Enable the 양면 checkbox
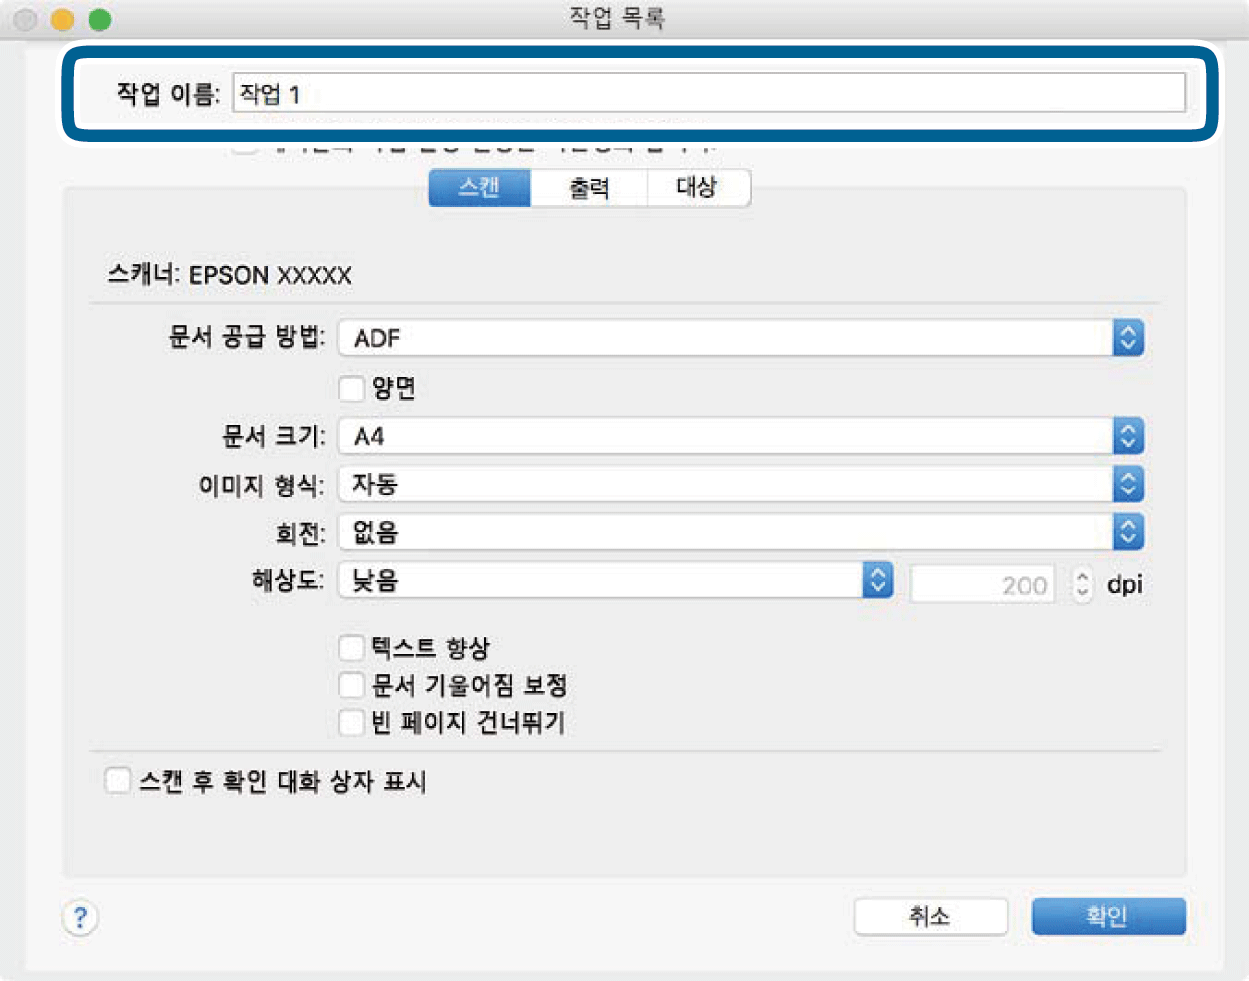 351,388
